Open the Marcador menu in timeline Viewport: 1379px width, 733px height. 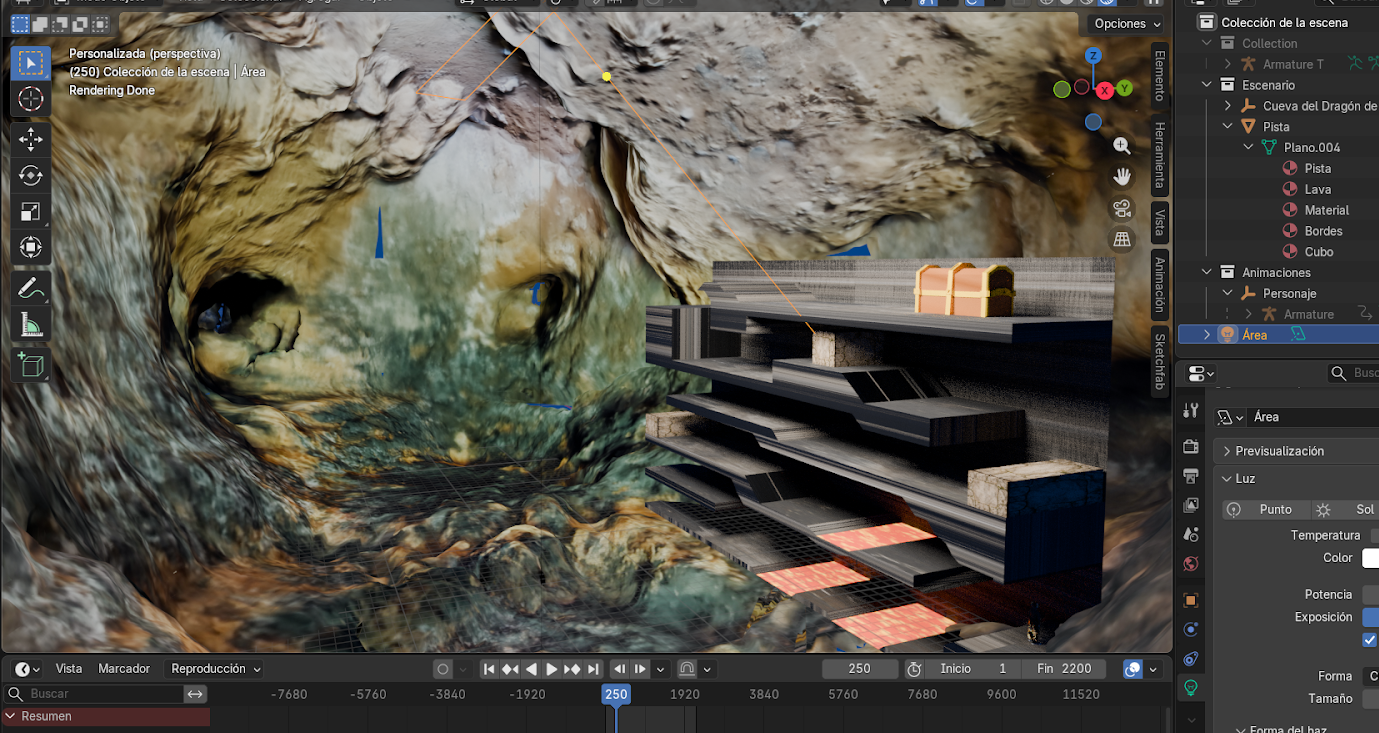click(124, 669)
